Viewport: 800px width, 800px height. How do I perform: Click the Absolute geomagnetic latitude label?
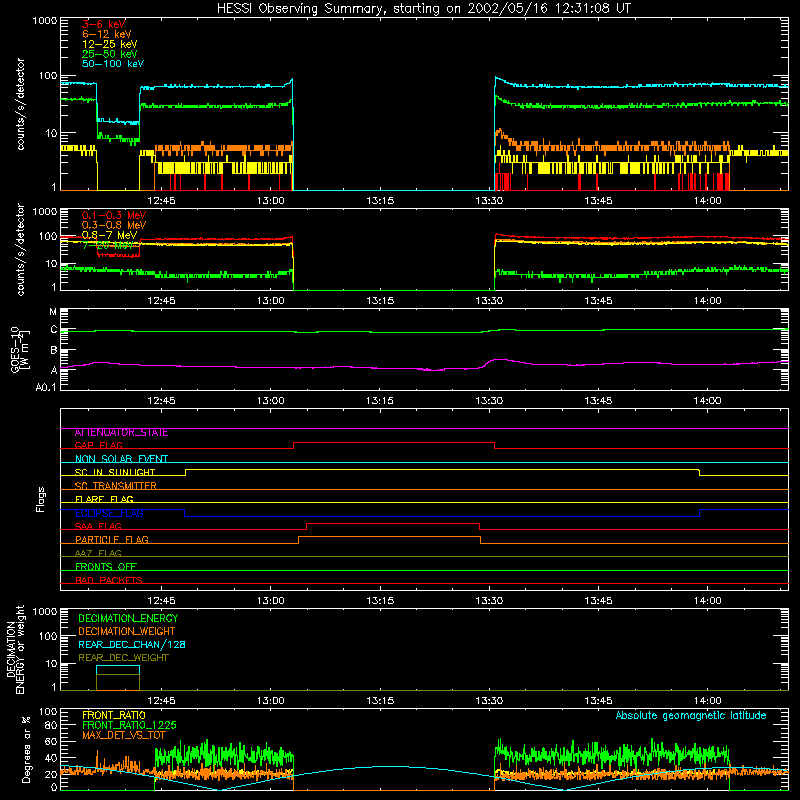tap(691, 715)
